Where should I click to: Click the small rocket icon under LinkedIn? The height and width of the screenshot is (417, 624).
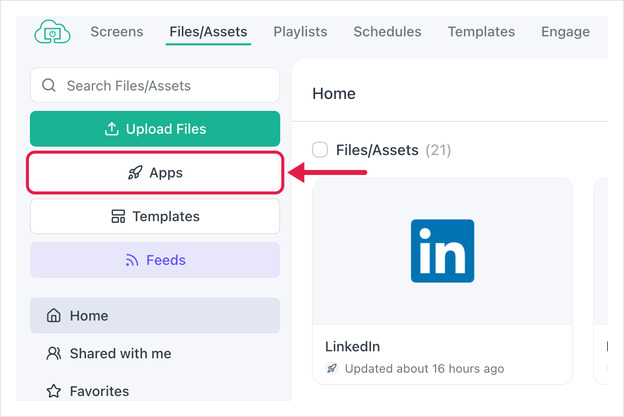332,368
